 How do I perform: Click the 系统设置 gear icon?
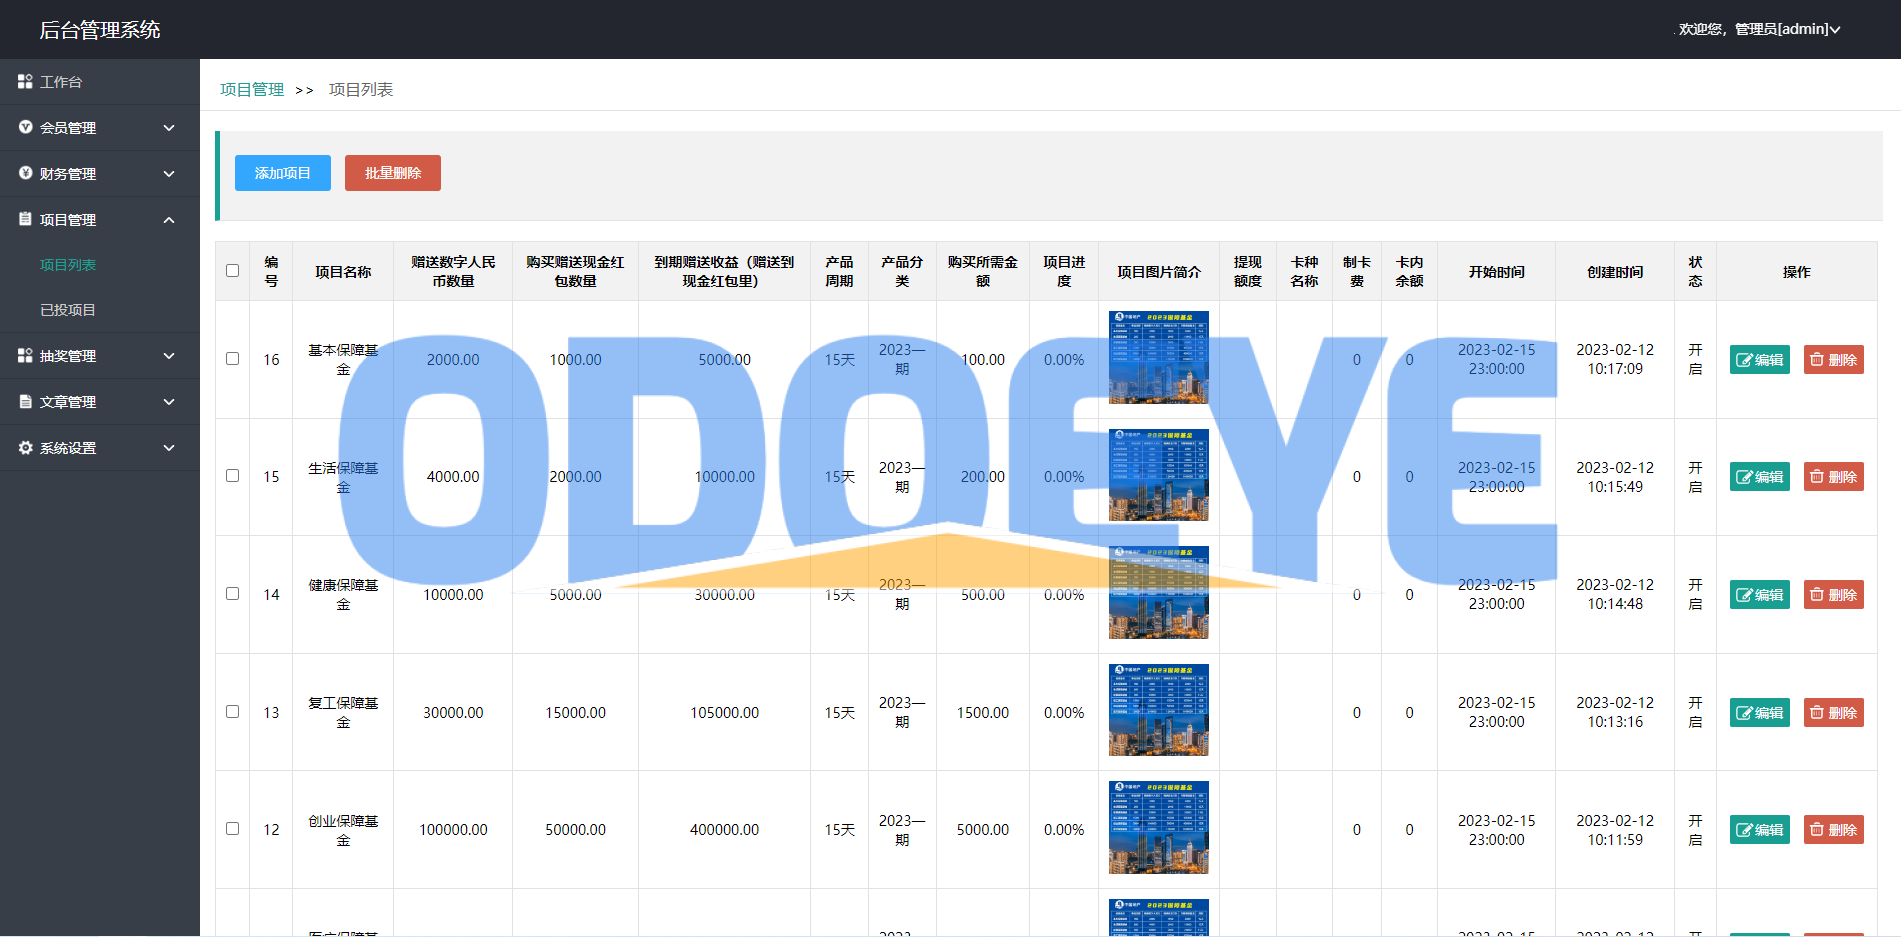click(25, 448)
